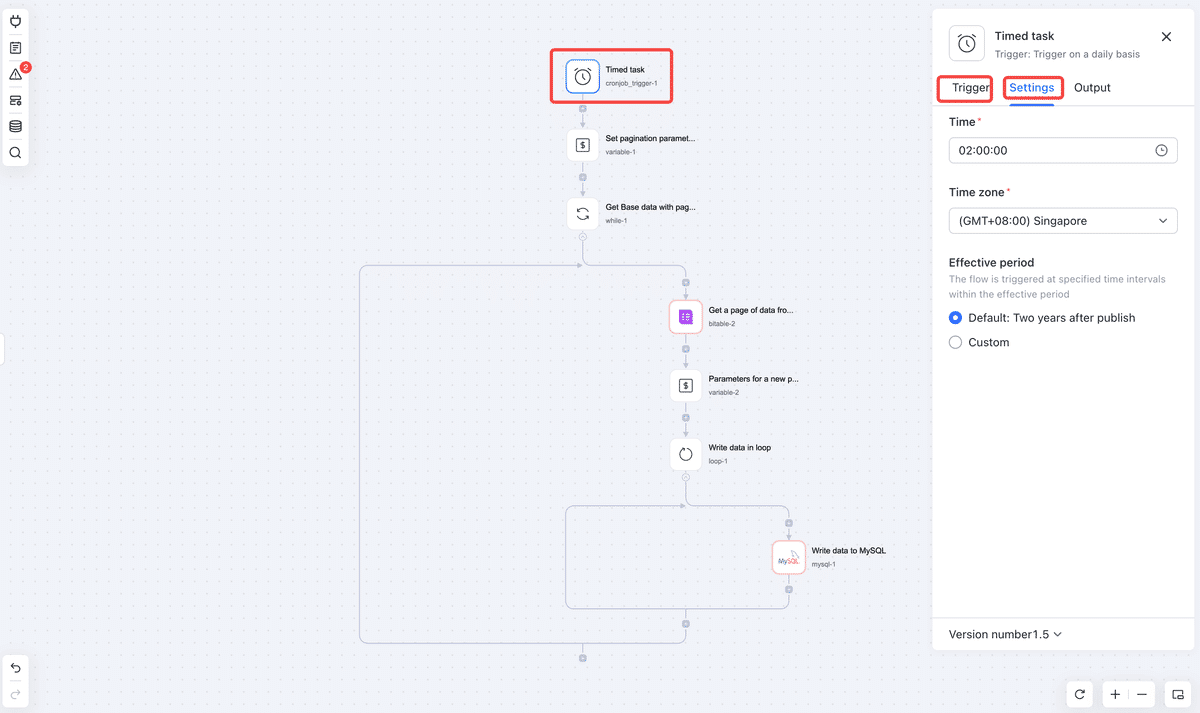
Task: Zoom in with the plus button
Action: [1116, 694]
